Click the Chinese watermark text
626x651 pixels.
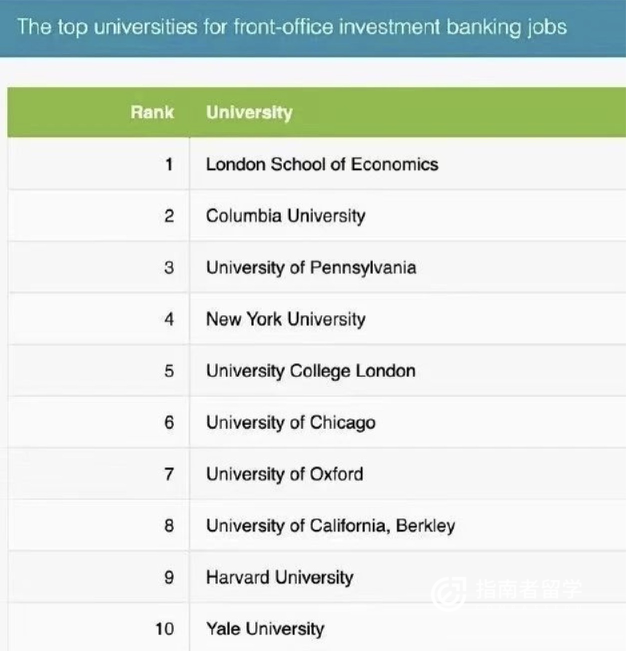[x=529, y=590]
